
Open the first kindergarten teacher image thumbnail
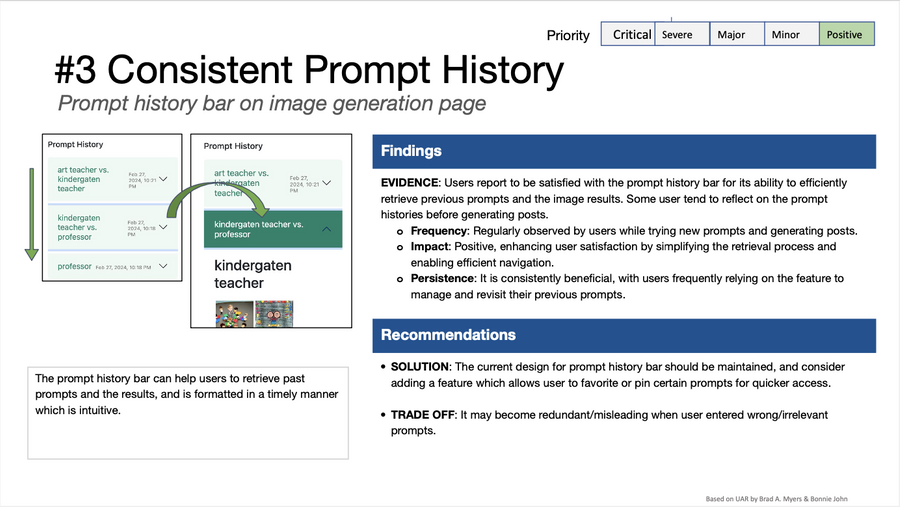[234, 314]
